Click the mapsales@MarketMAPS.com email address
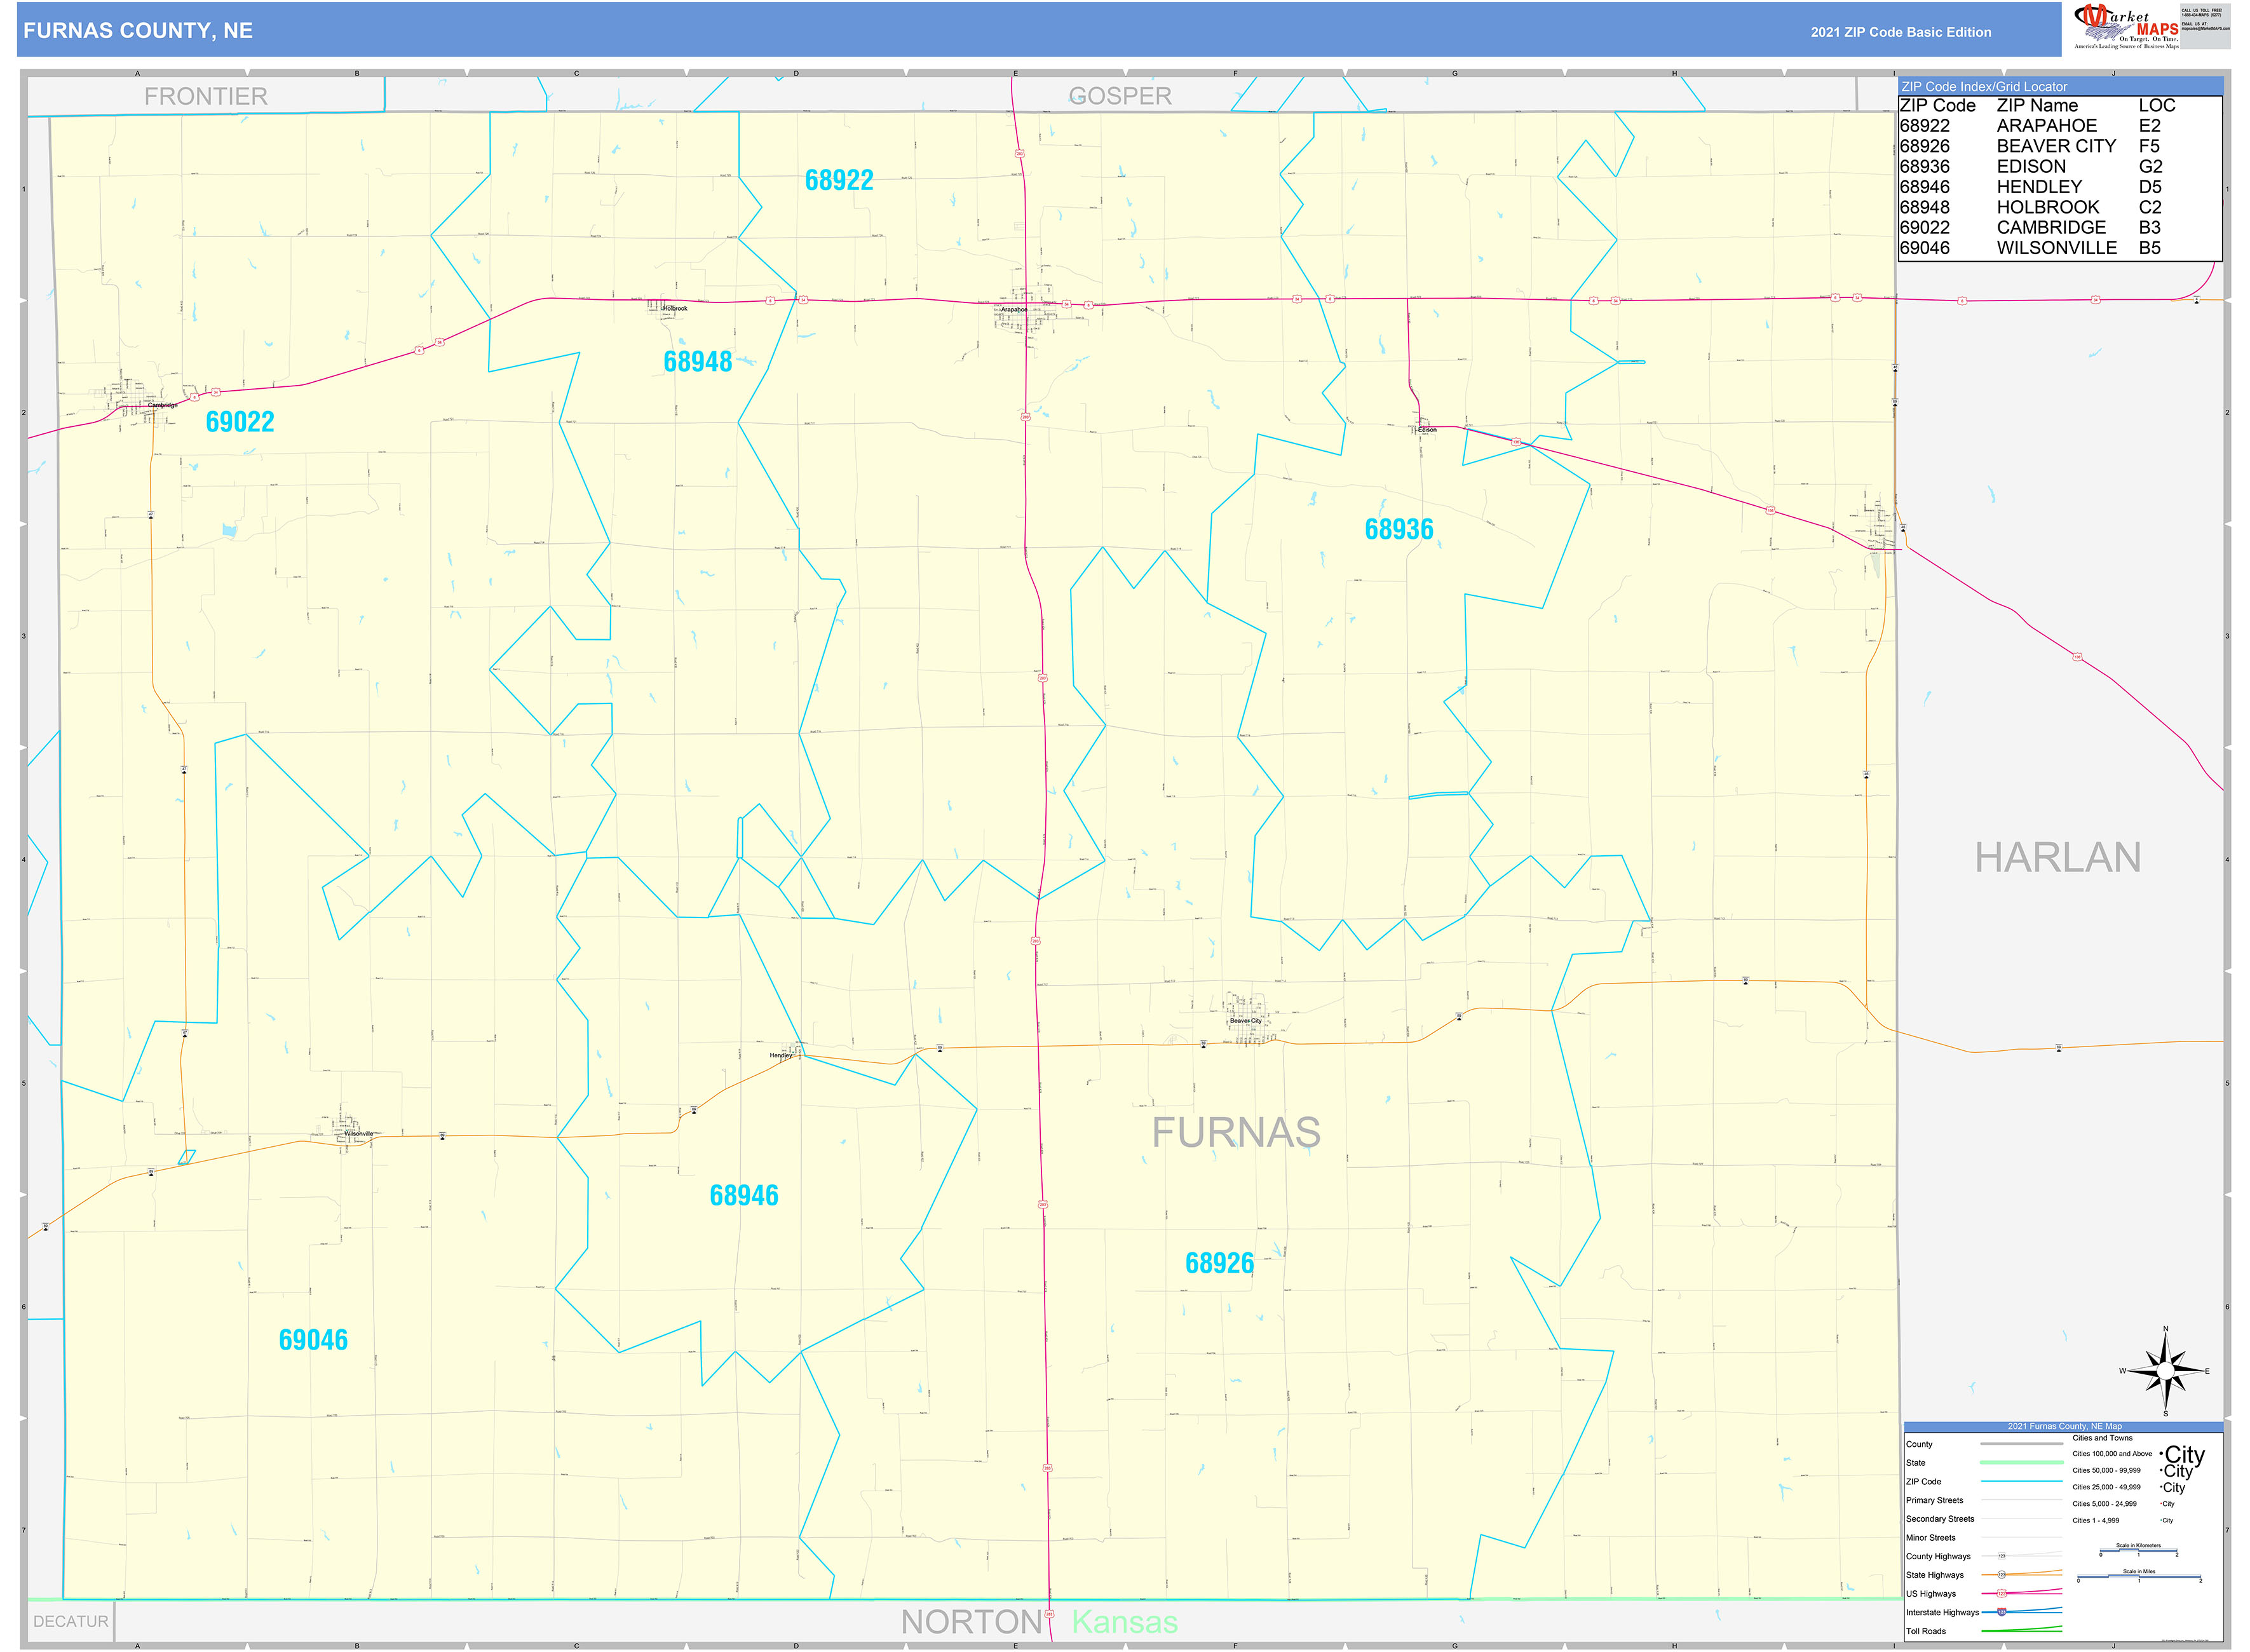Image resolution: width=2250 pixels, height=1652 pixels. coord(2207,29)
